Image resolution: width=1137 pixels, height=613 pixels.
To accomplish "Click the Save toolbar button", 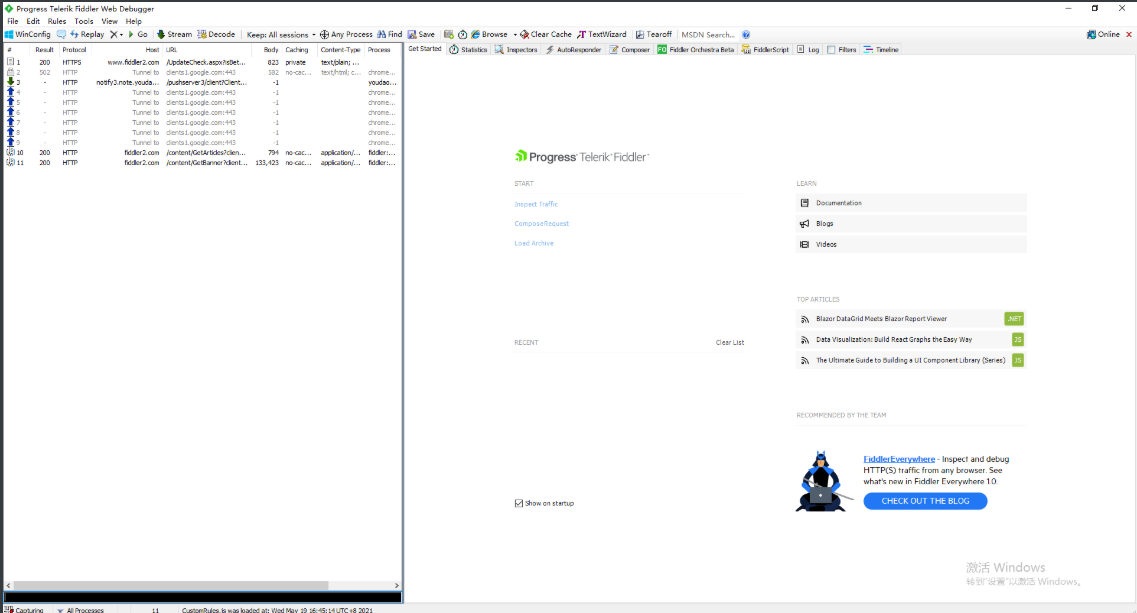I will 421,34.
